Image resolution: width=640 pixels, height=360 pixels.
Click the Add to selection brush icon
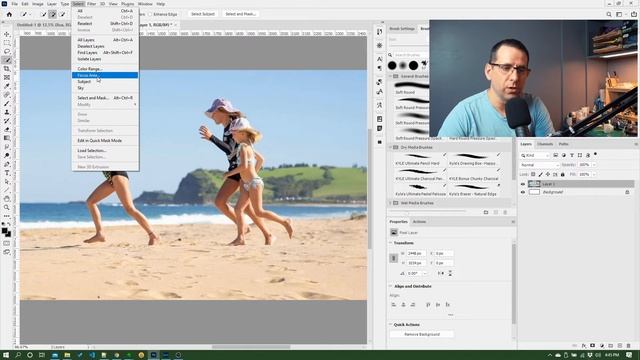coord(53,14)
